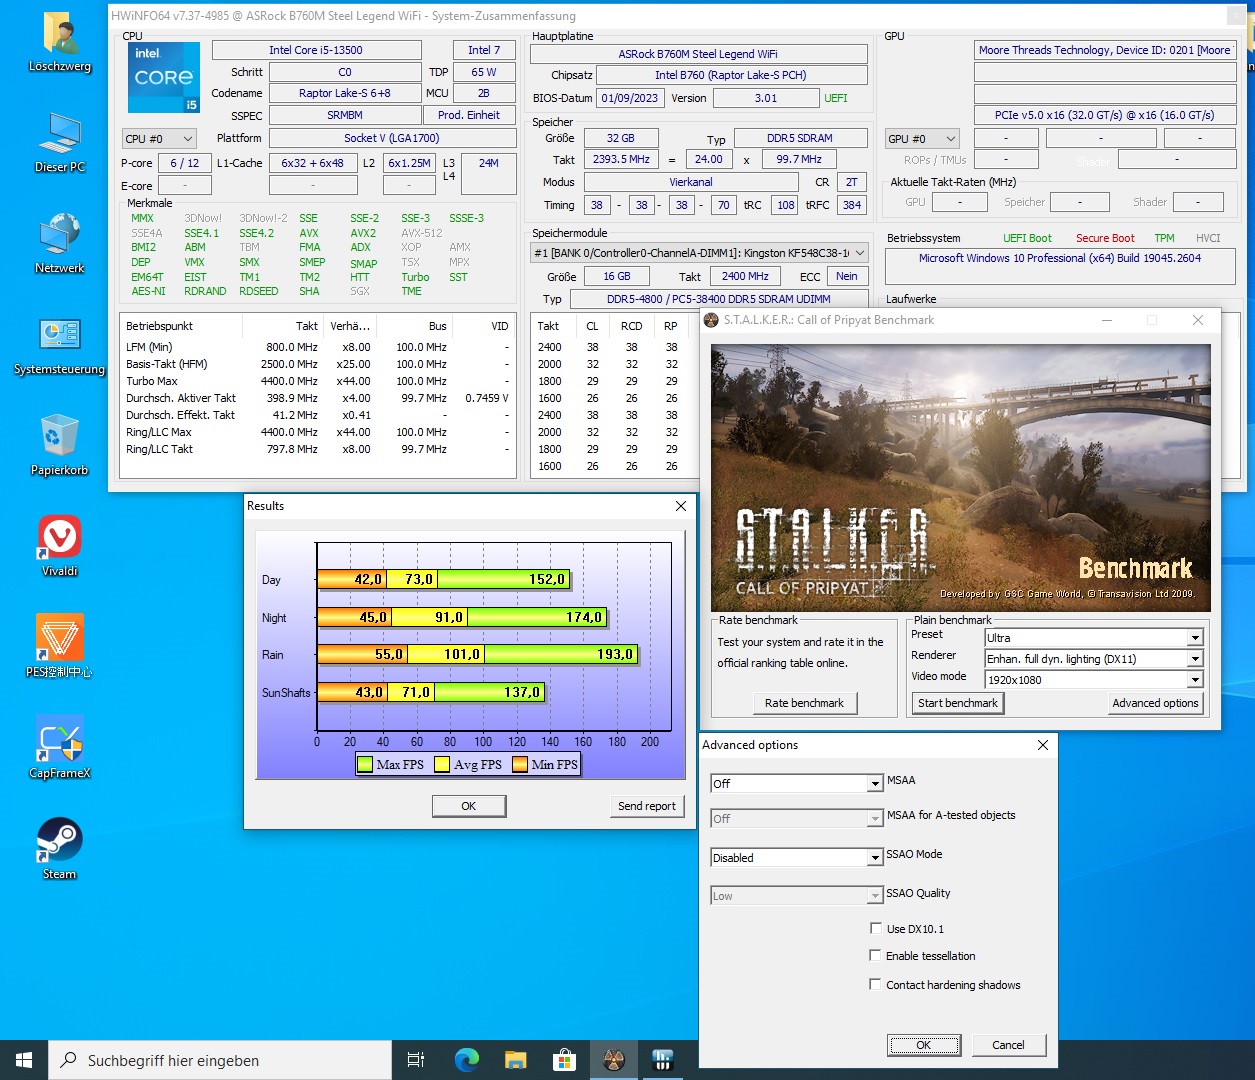1255x1080 pixels.
Task: Switch to HWiNFO taskbar icon
Action: click(662, 1060)
